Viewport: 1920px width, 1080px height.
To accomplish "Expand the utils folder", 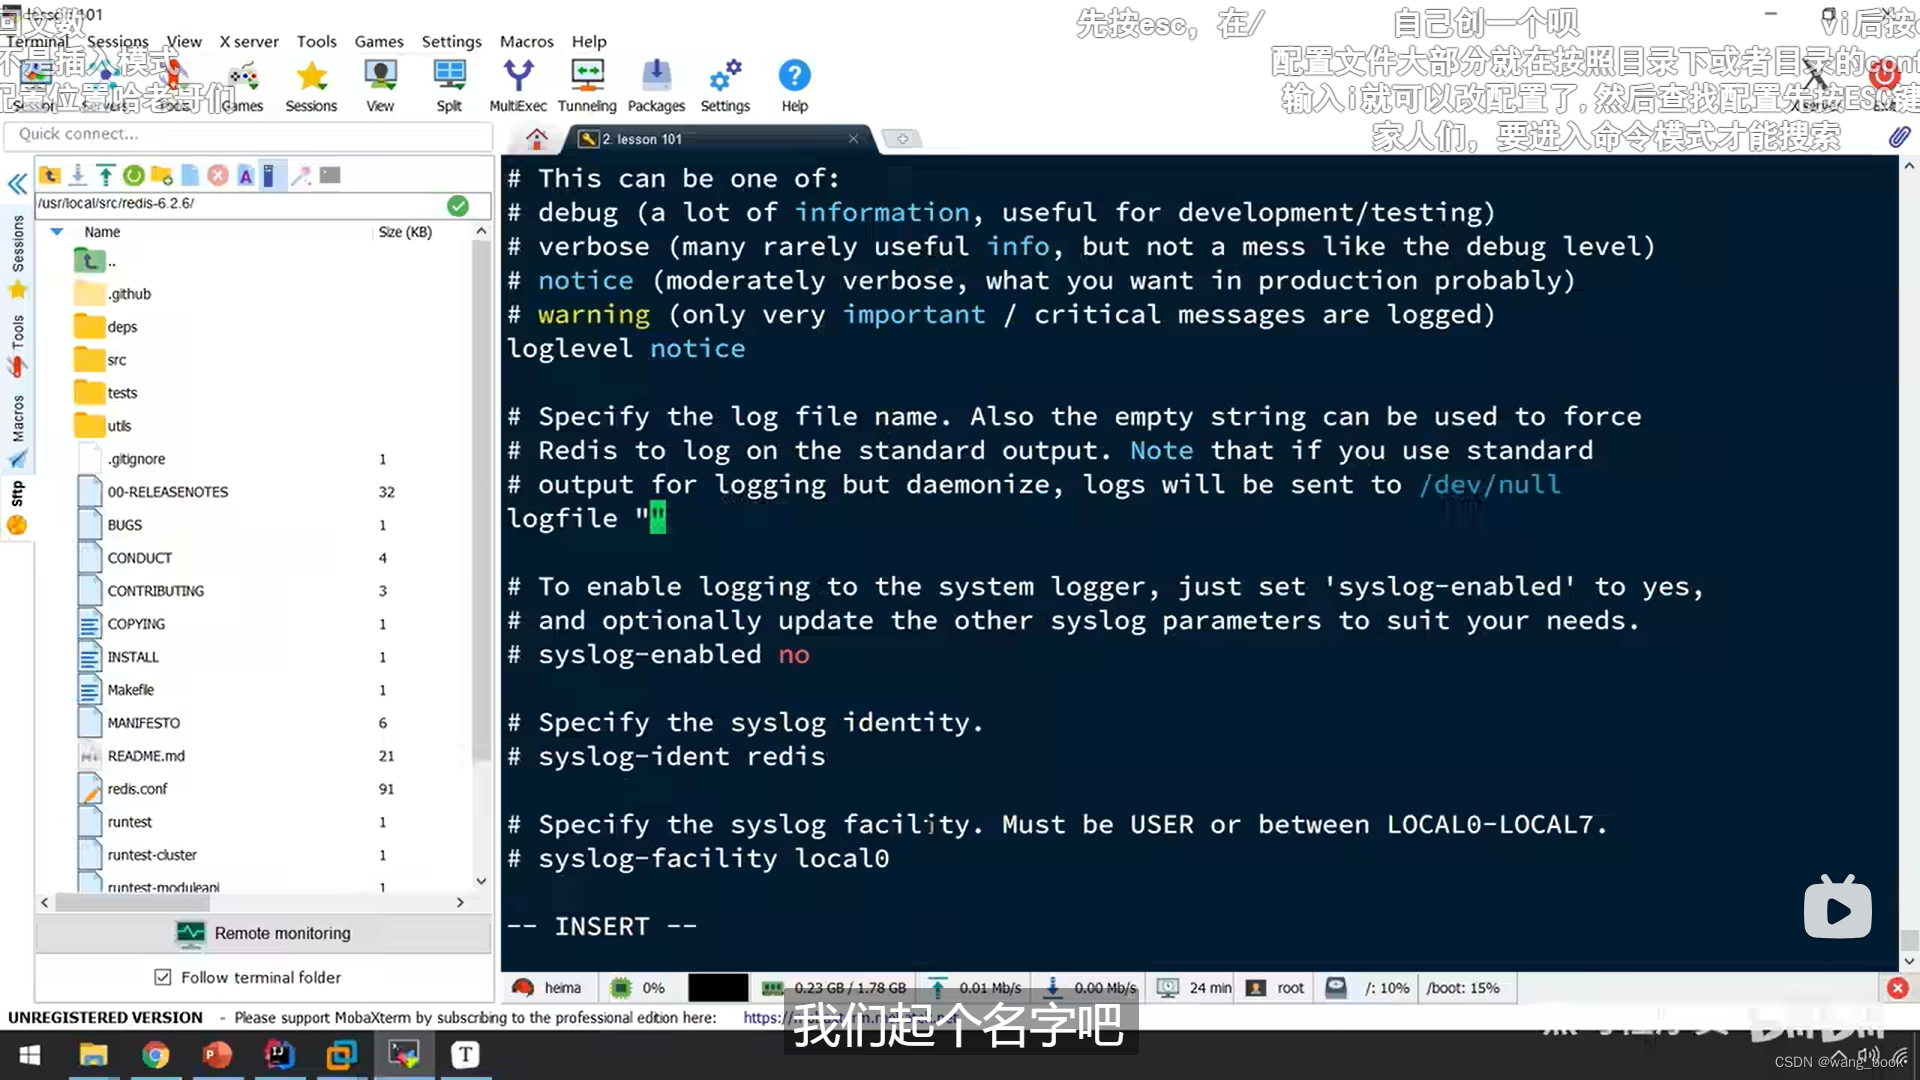I will click(120, 425).
